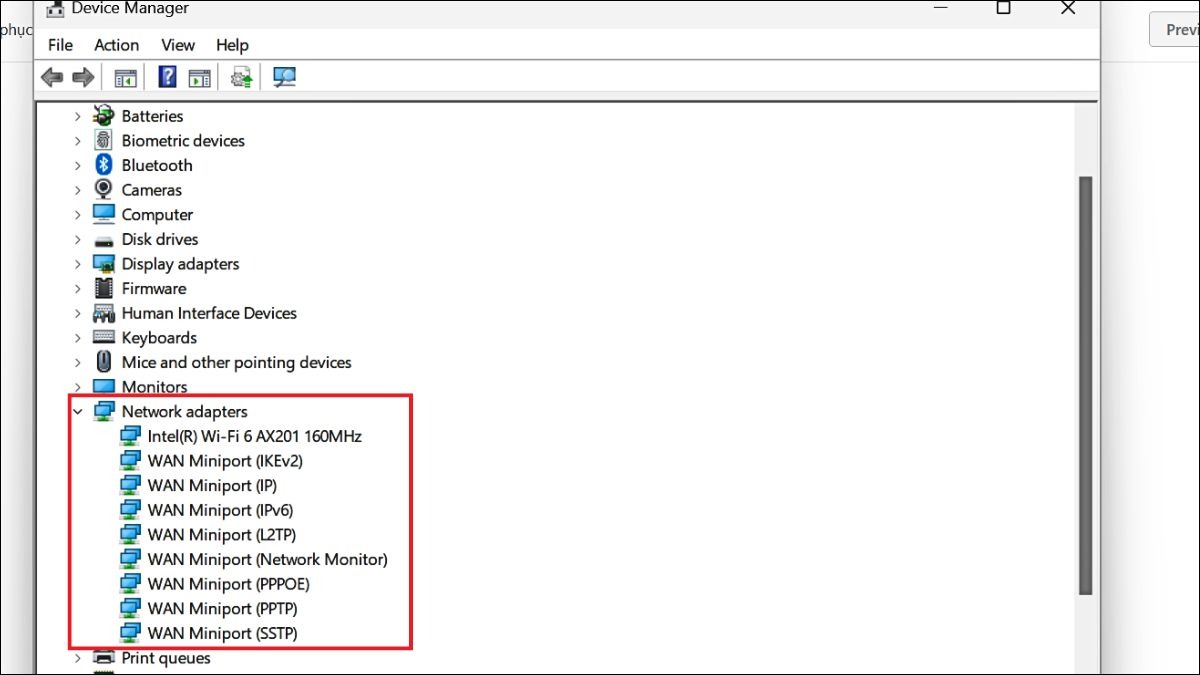
Task: Click the Scan for hardware changes icon
Action: pos(284,77)
